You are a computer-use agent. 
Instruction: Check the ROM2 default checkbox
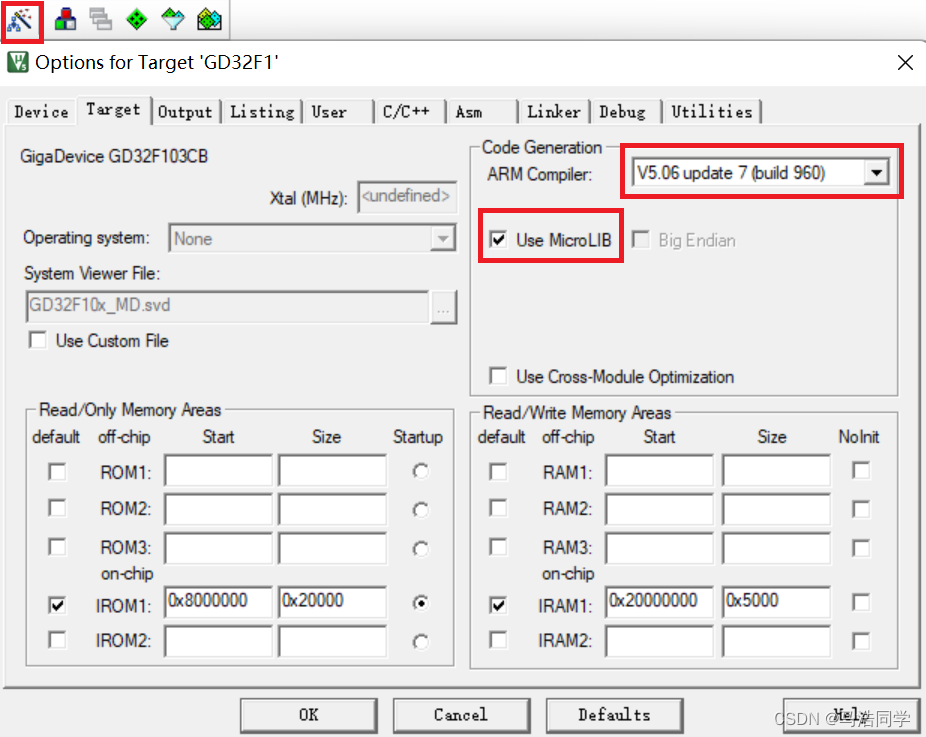click(x=57, y=508)
